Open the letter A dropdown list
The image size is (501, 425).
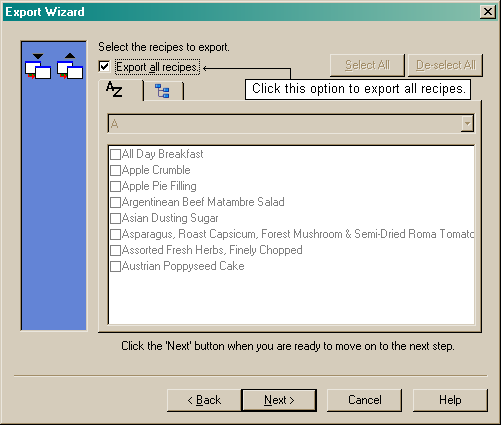[467, 124]
